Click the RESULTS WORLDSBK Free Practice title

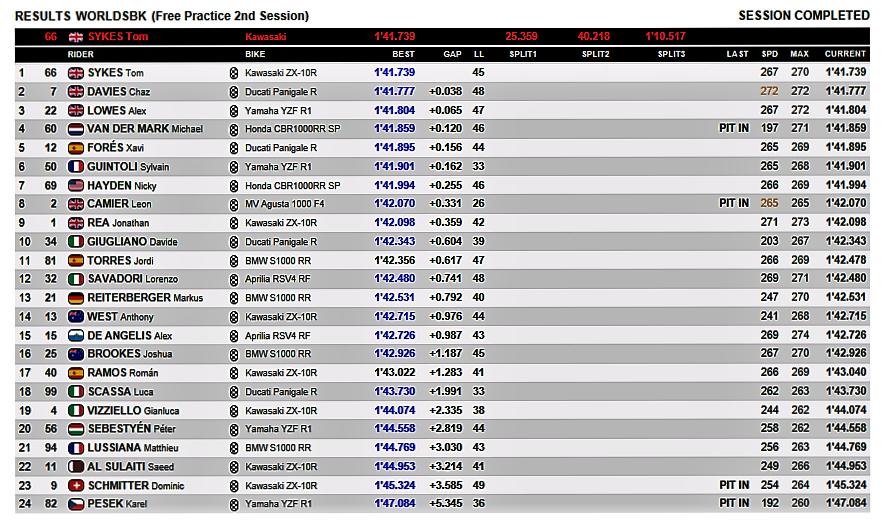pyautogui.click(x=162, y=16)
